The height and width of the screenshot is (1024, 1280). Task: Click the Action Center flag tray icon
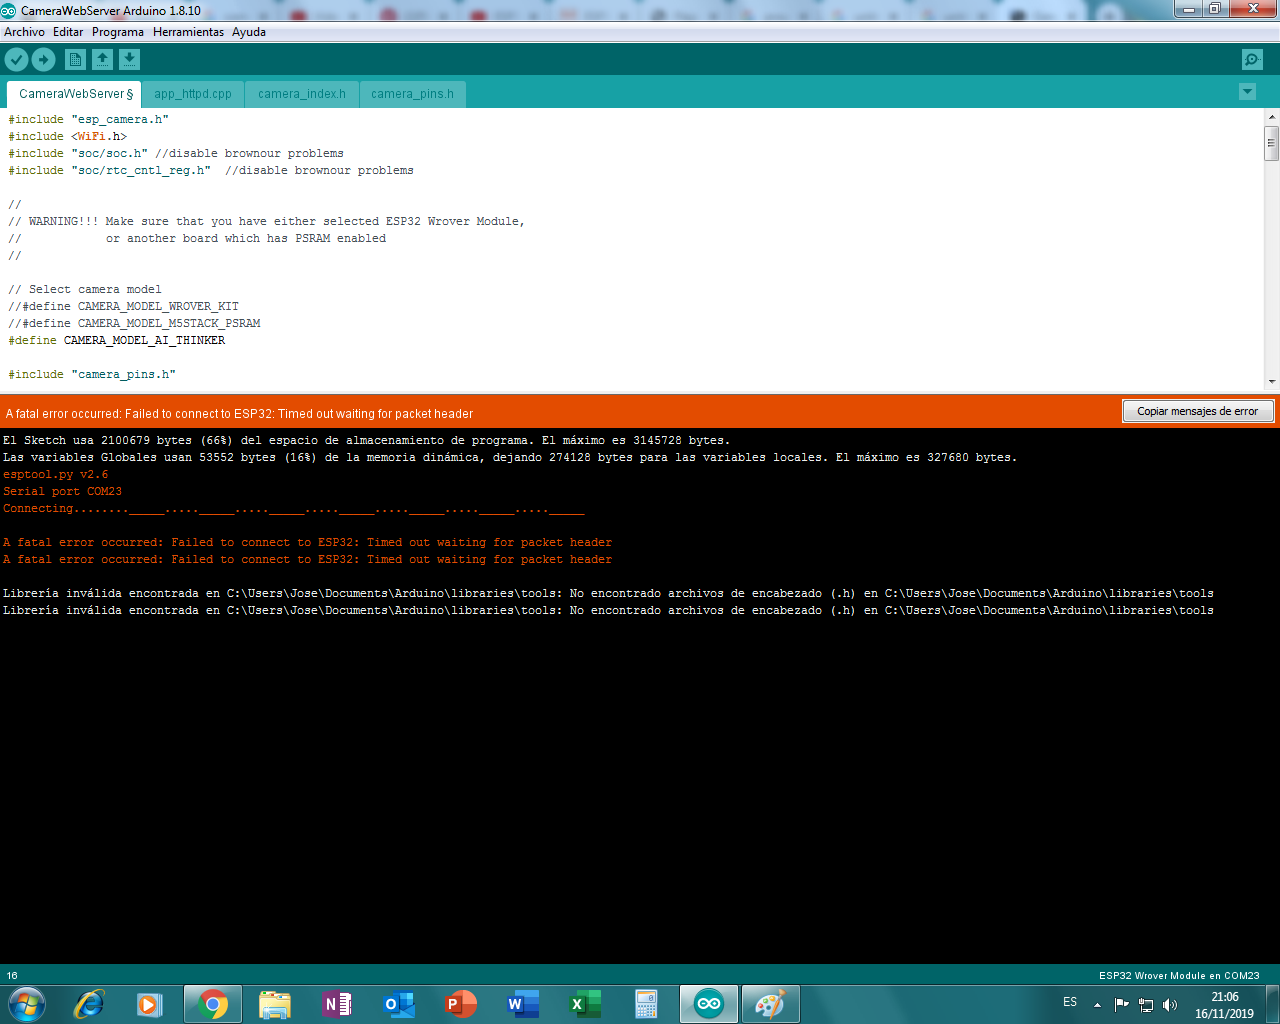point(1122,1005)
